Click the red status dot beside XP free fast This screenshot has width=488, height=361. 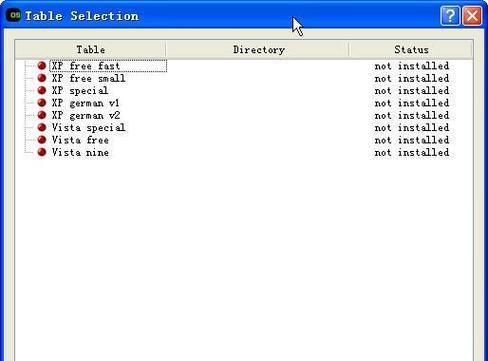[42, 66]
